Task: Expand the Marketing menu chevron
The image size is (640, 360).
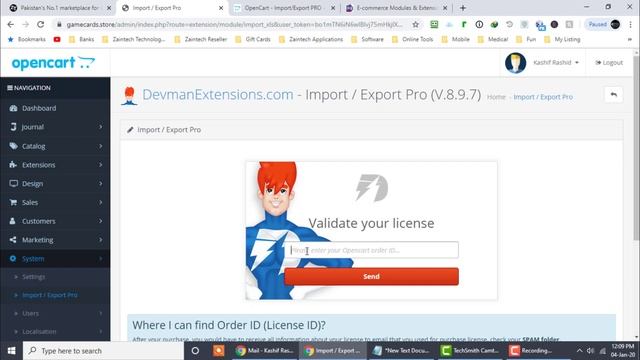Action: click(x=100, y=240)
